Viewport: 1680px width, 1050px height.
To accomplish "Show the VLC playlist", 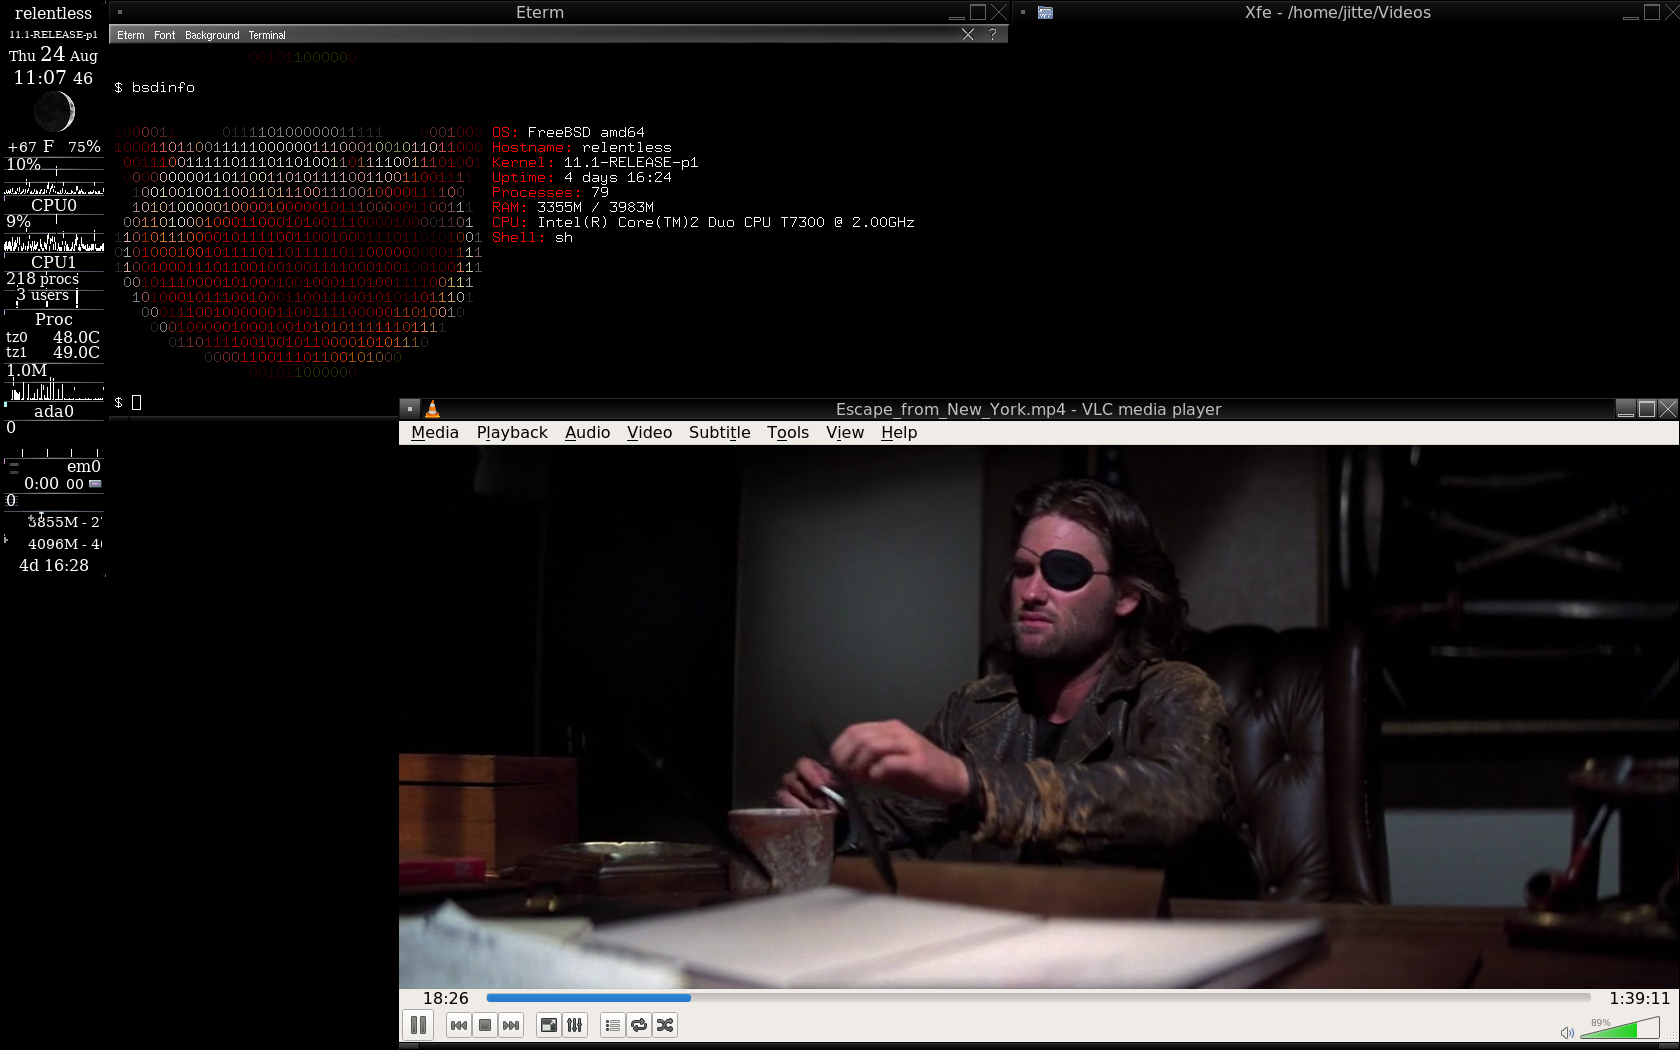I will [613, 1025].
